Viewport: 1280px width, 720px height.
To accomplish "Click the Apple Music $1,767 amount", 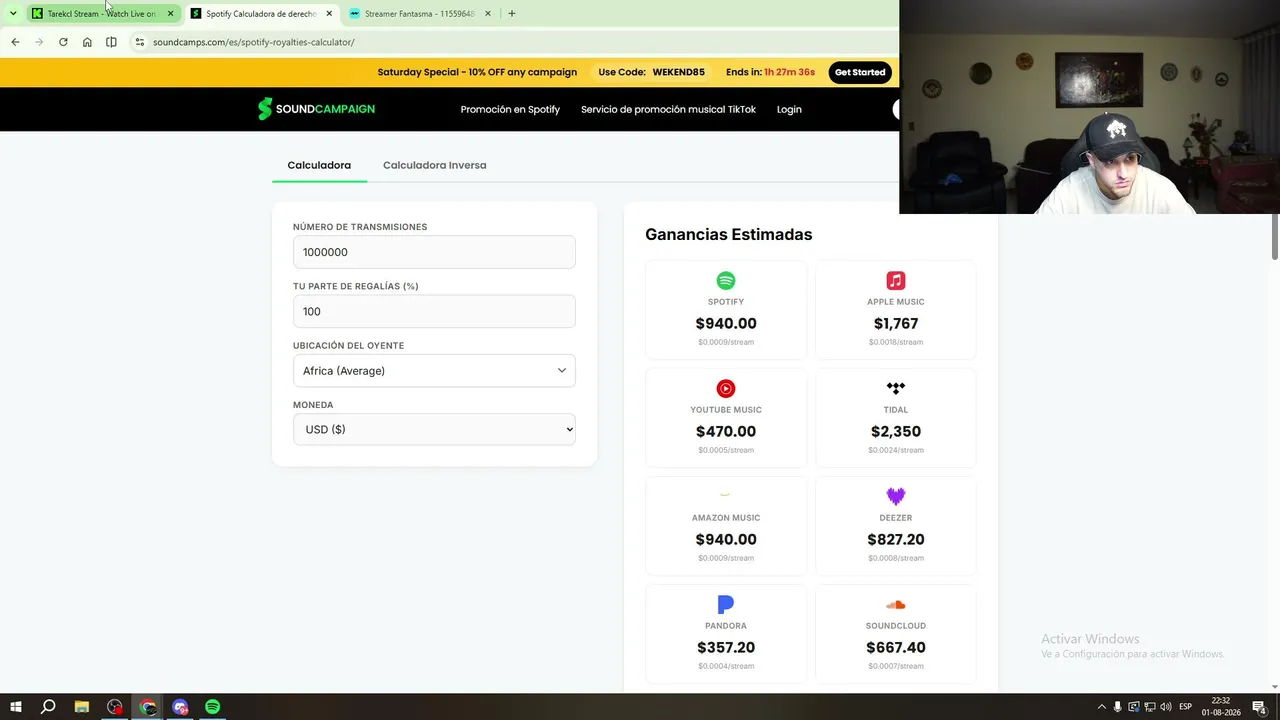I will [x=896, y=324].
